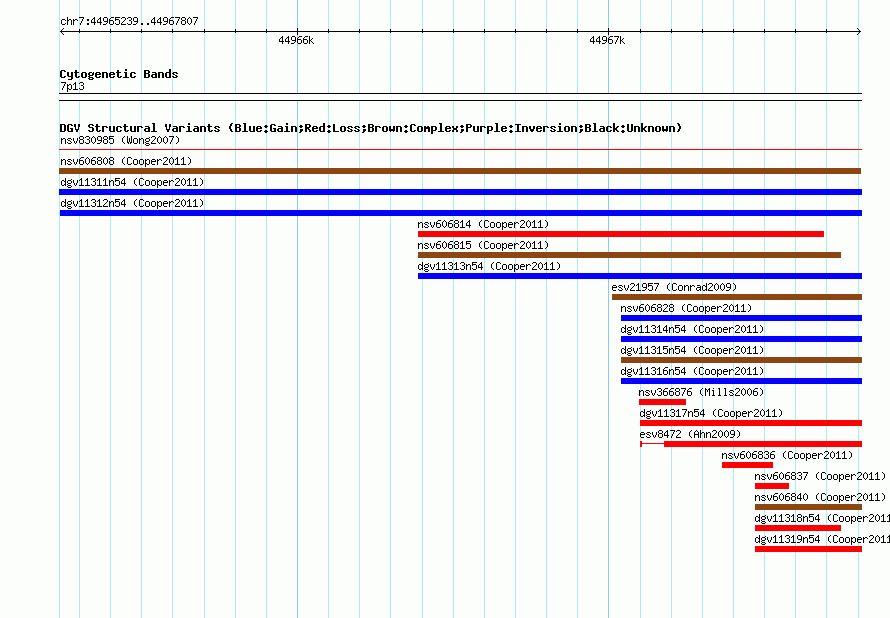Click the blue dgv11314n54 gain bar

pyautogui.click(x=741, y=339)
